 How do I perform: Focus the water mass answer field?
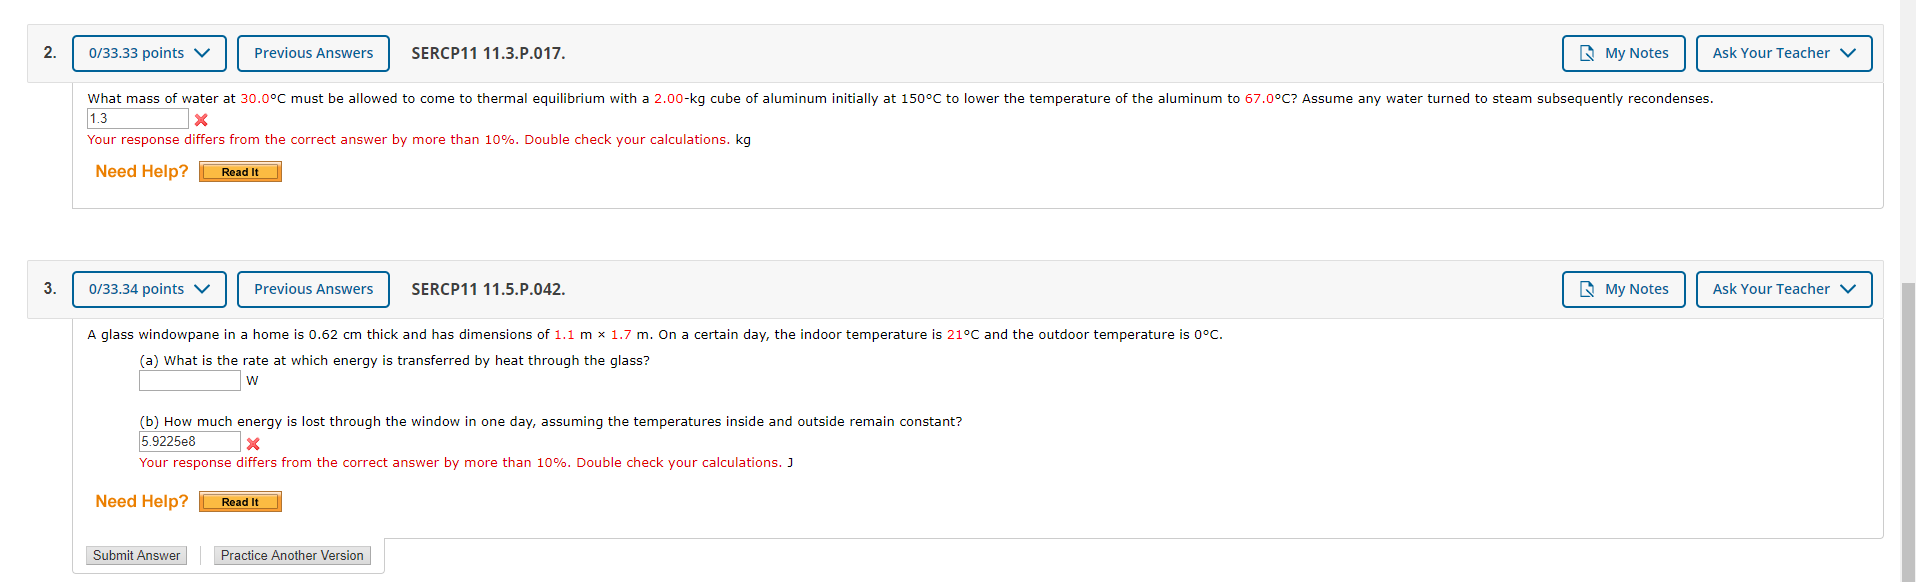click(x=138, y=119)
